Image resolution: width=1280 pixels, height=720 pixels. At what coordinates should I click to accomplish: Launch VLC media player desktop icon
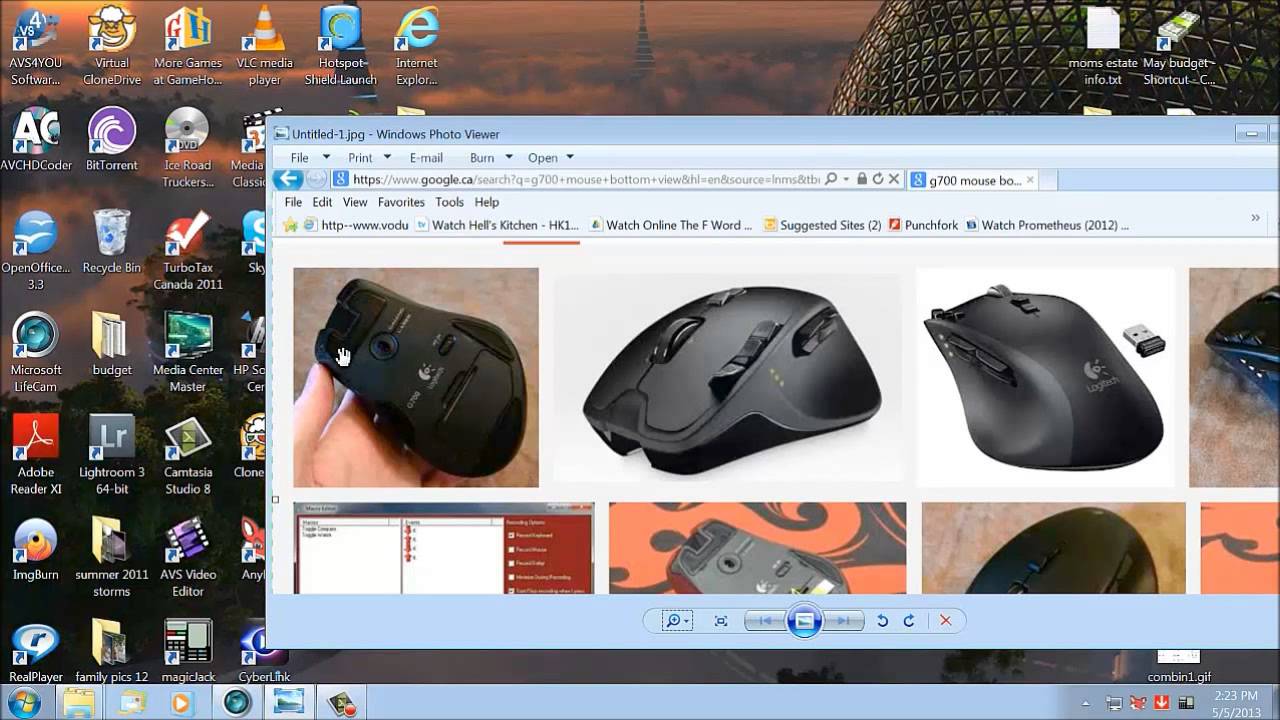point(265,47)
